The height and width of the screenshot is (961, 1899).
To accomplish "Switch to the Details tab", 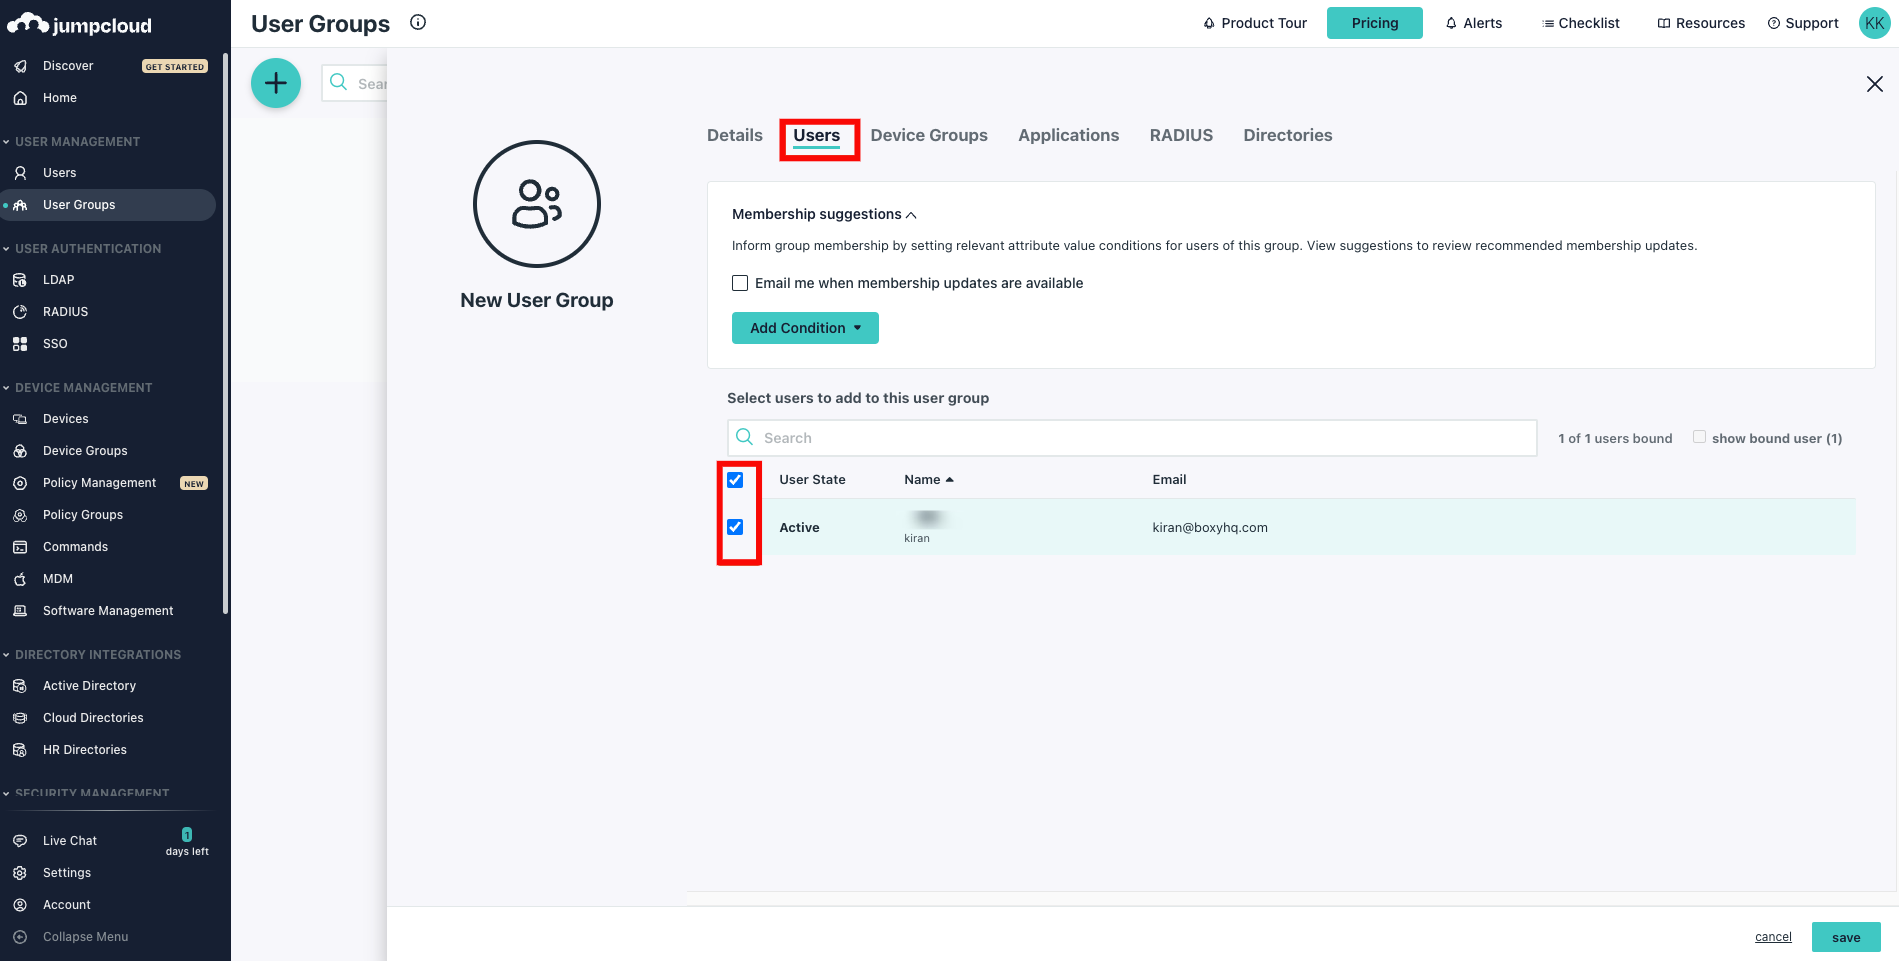I will [735, 135].
